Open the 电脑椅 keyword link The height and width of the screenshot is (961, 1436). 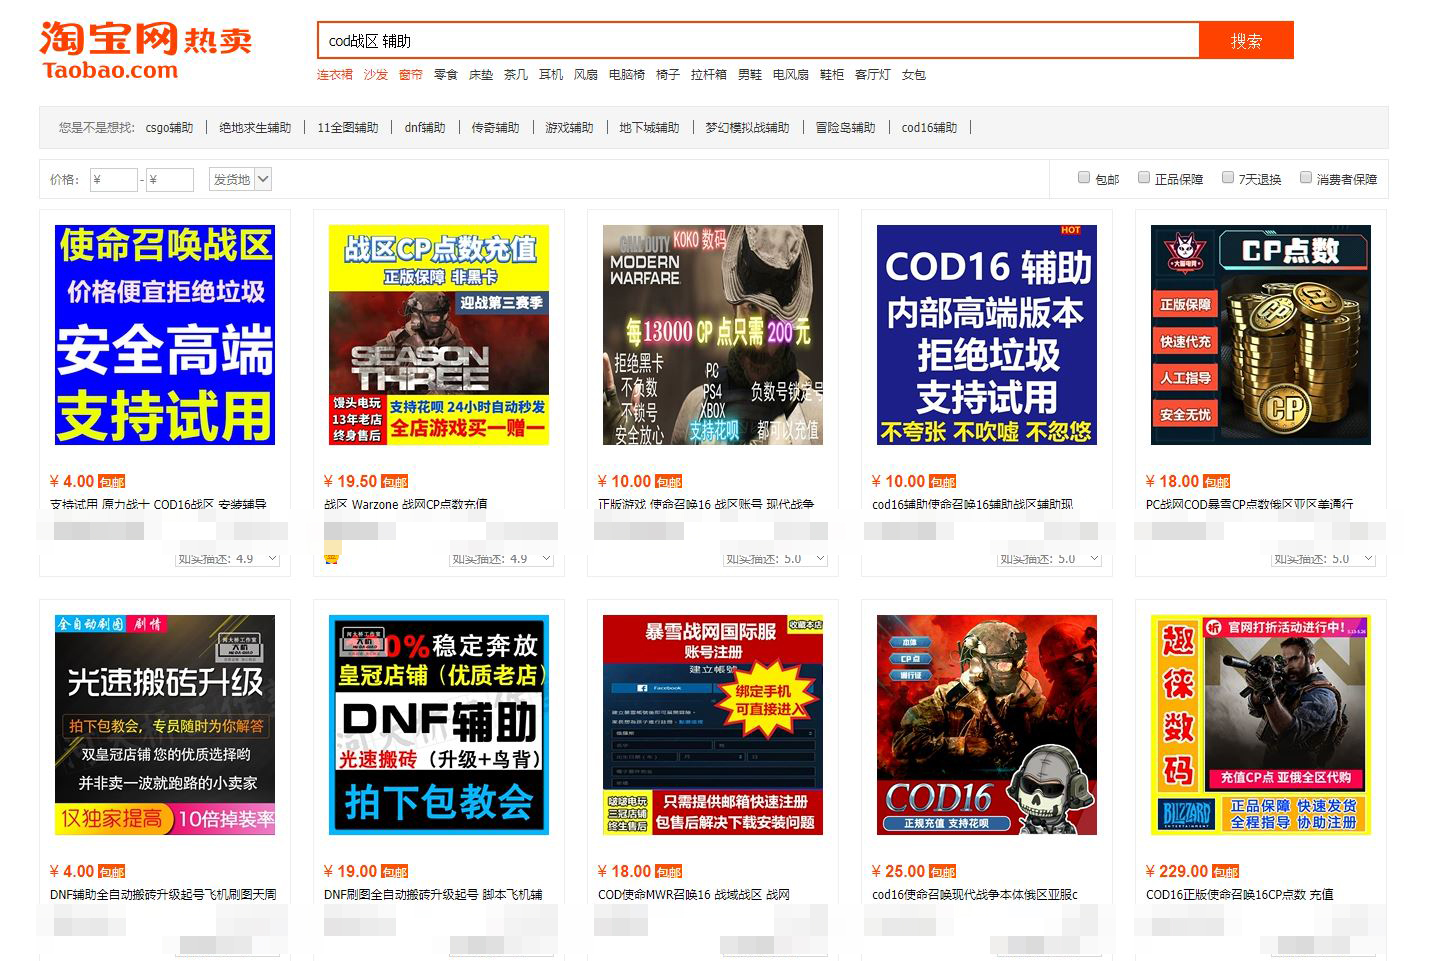(627, 75)
